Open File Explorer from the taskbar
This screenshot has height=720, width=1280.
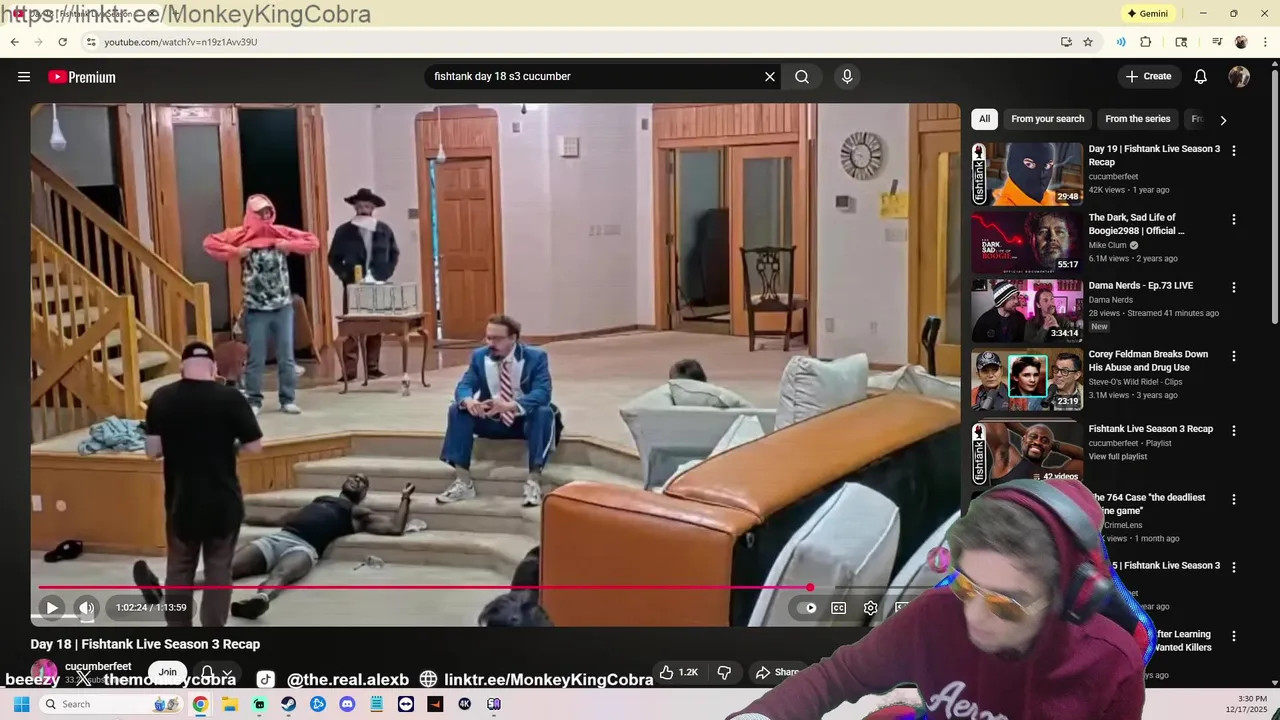(x=230, y=704)
